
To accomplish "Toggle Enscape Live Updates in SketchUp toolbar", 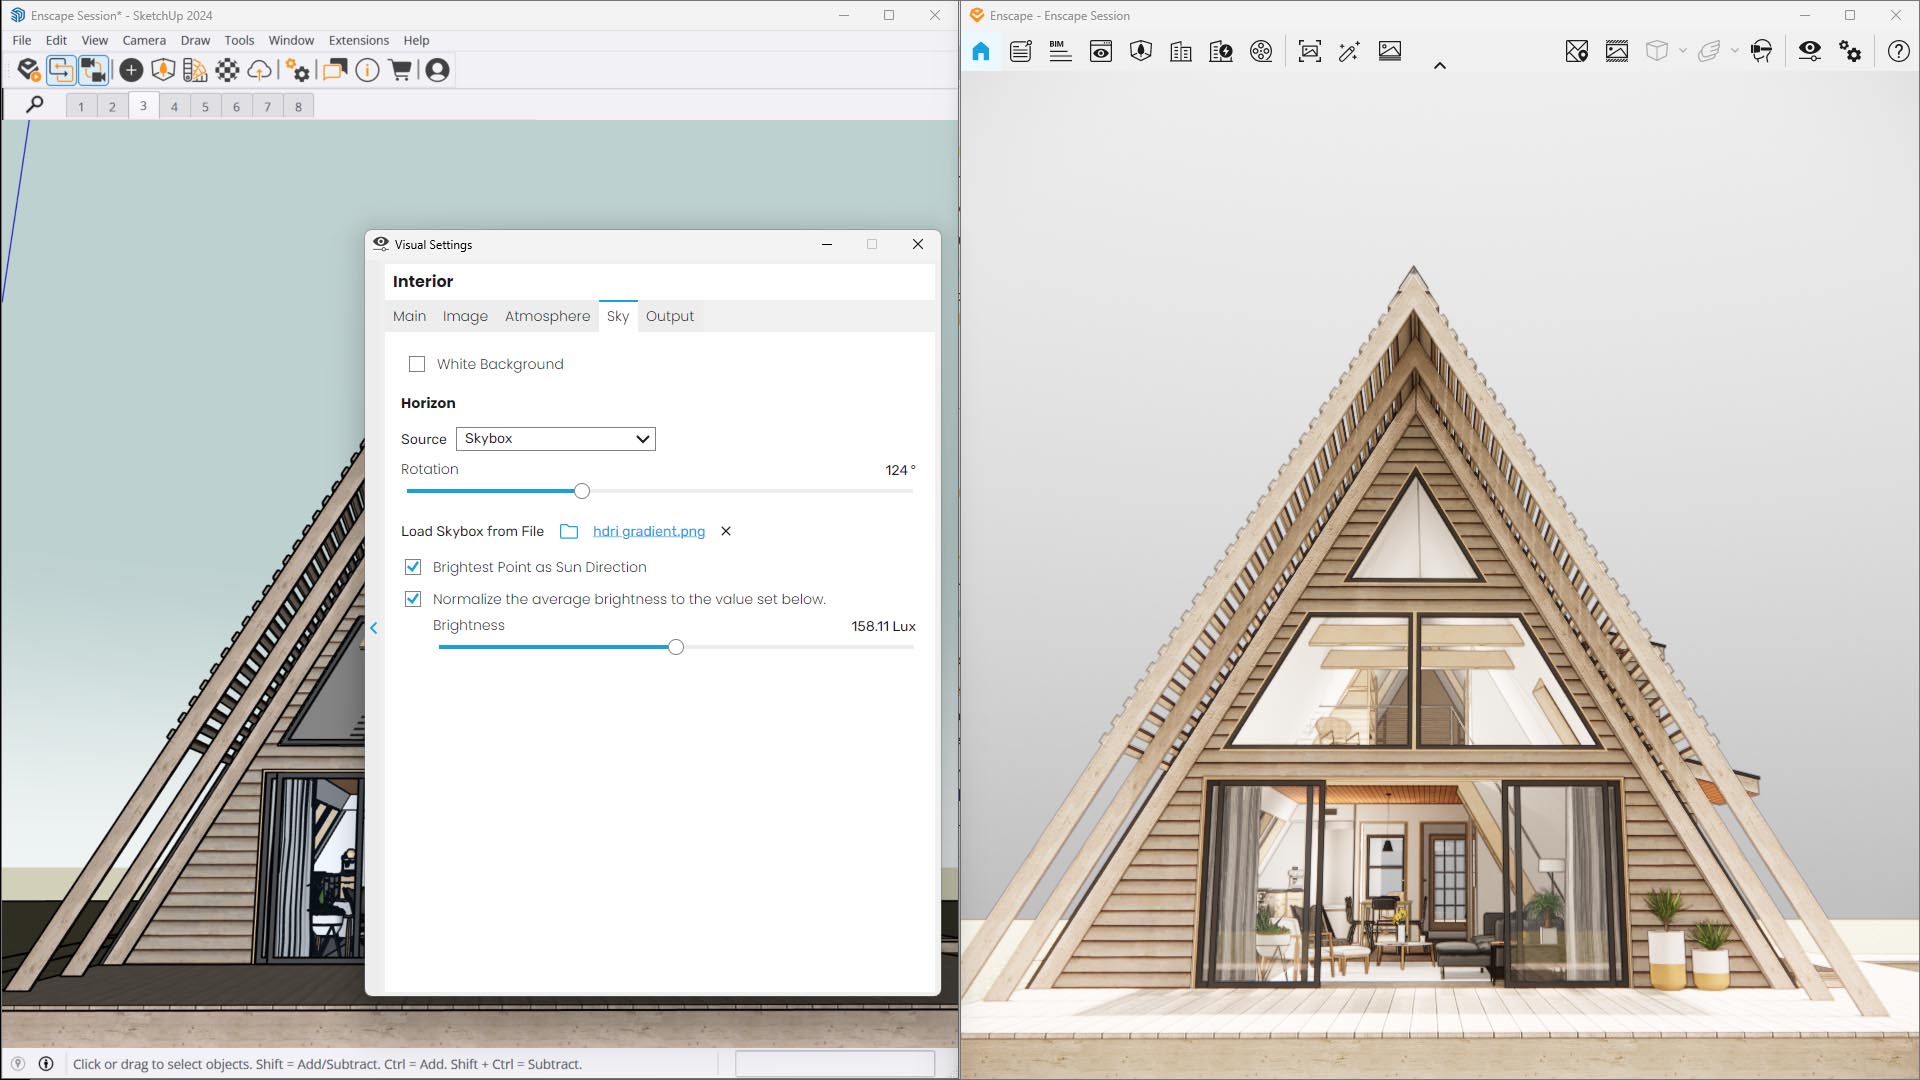I will tap(61, 70).
